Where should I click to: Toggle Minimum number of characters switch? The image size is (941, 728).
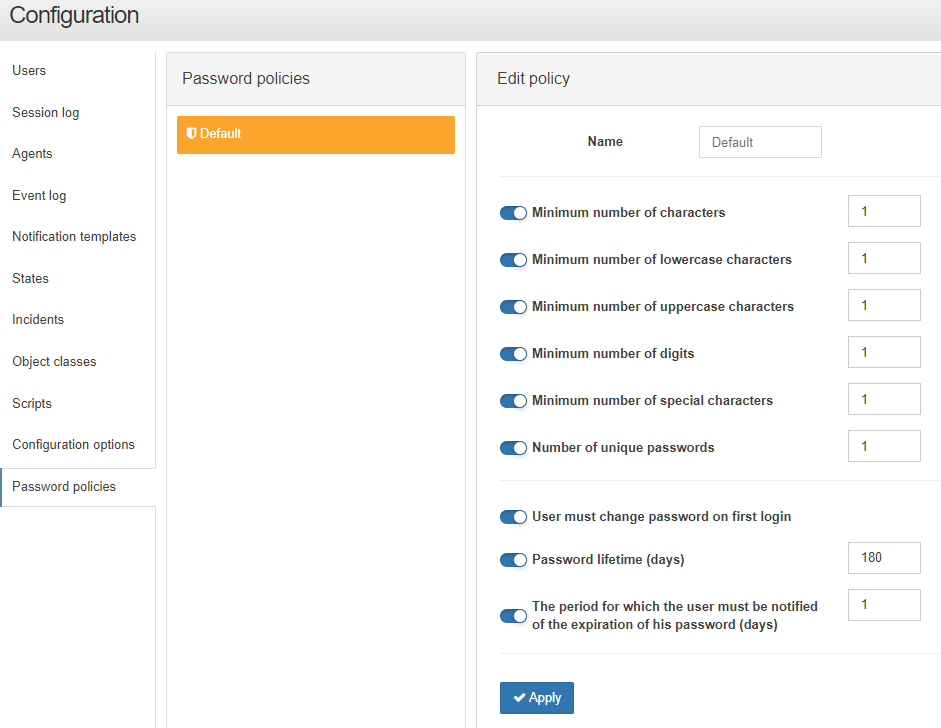click(x=513, y=213)
